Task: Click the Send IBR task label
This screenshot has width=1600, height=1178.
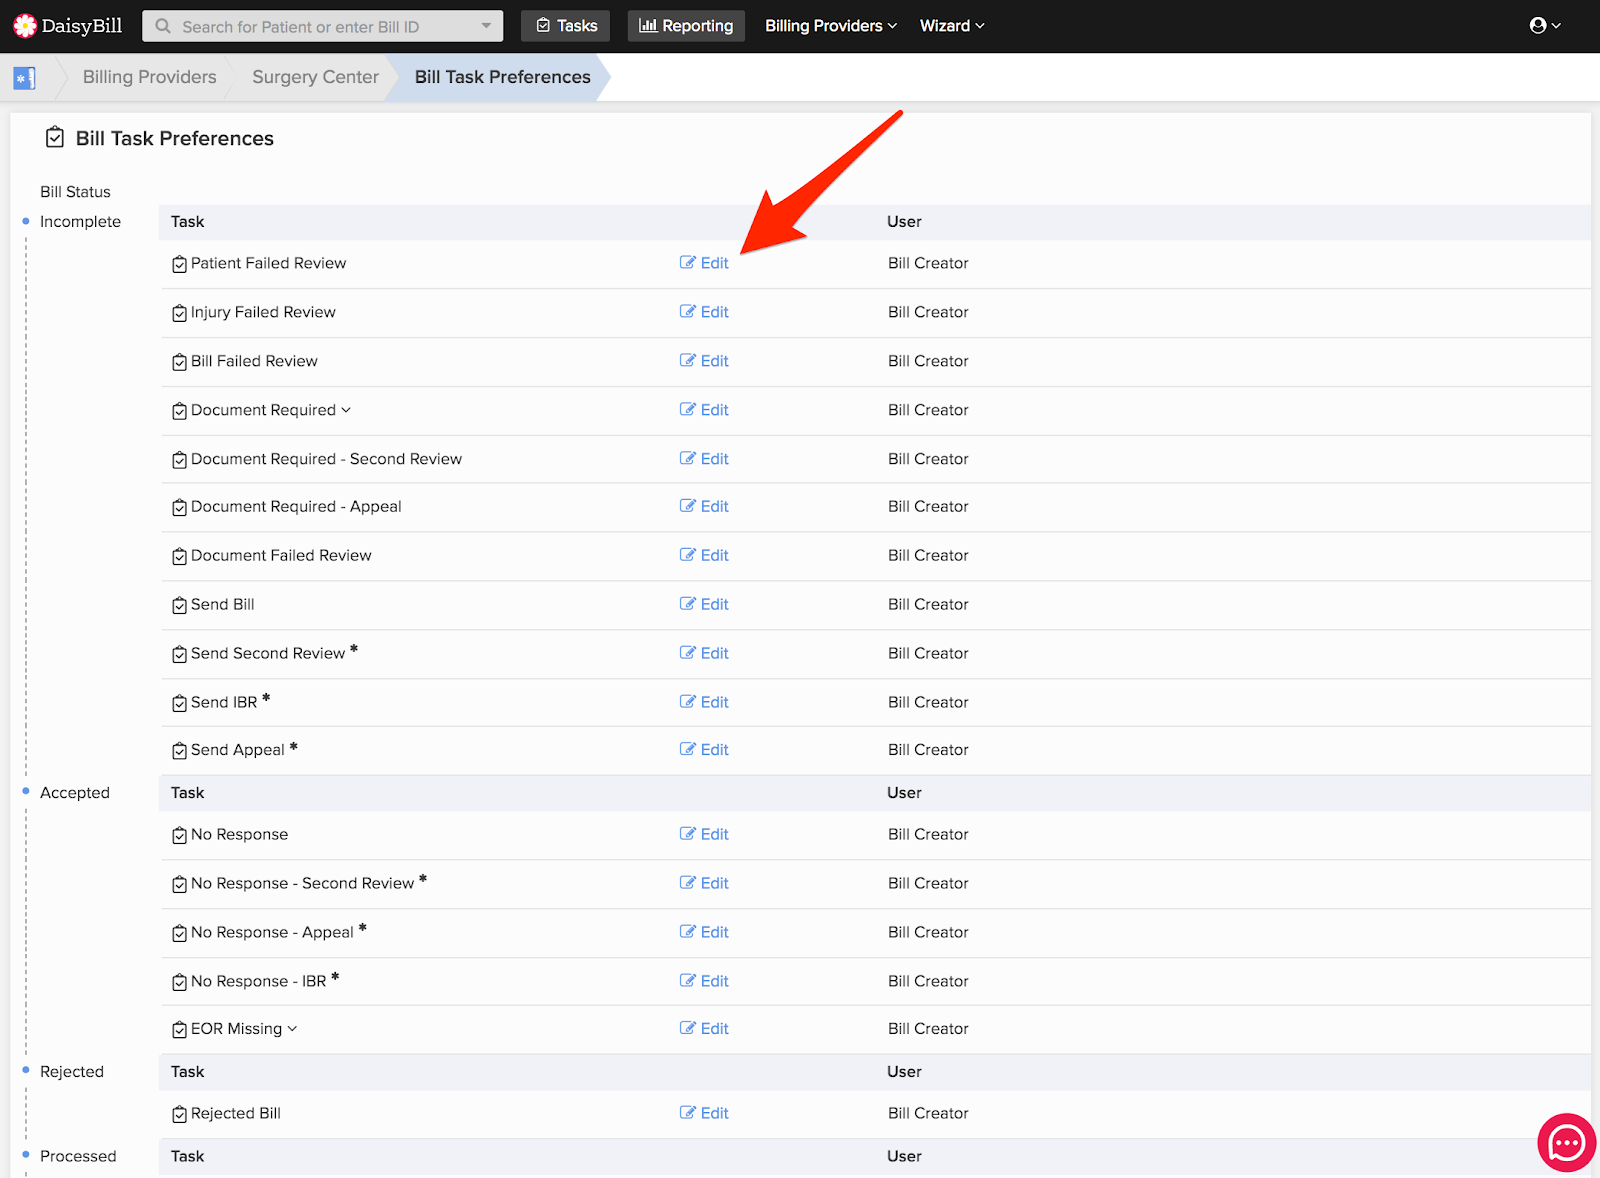Action: (224, 702)
